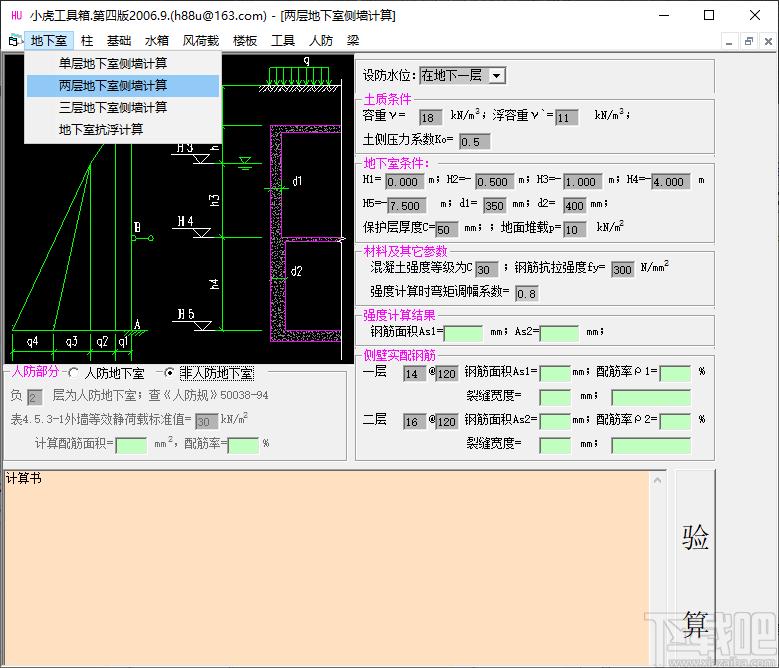Open the 工具 menu
This screenshot has width=779, height=668.
click(283, 40)
